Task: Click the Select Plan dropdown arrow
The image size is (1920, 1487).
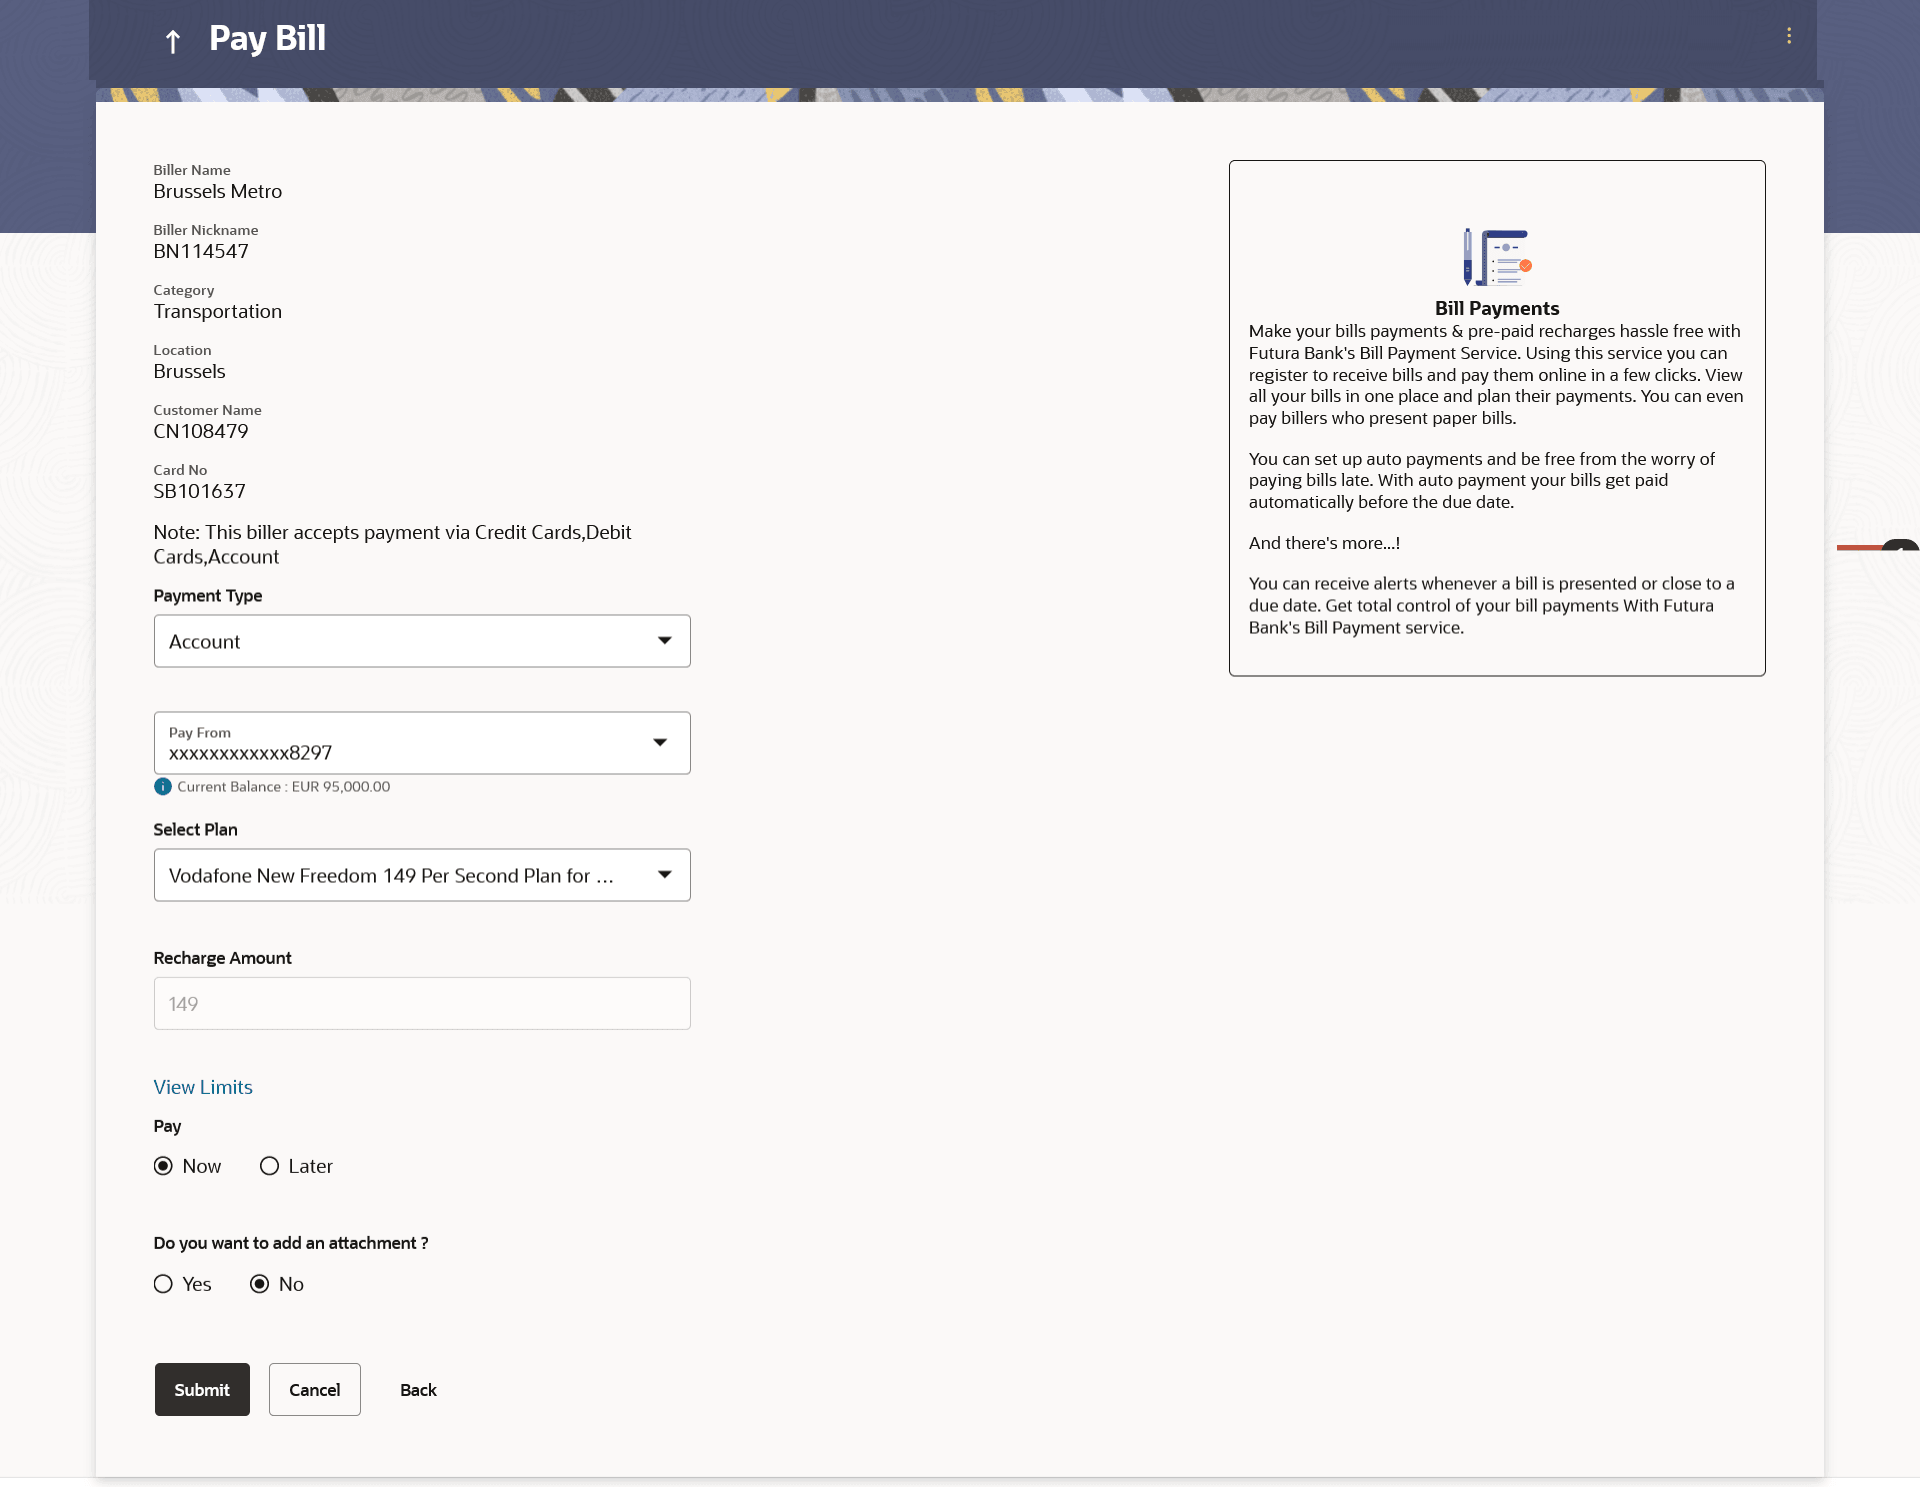Action: 664,875
